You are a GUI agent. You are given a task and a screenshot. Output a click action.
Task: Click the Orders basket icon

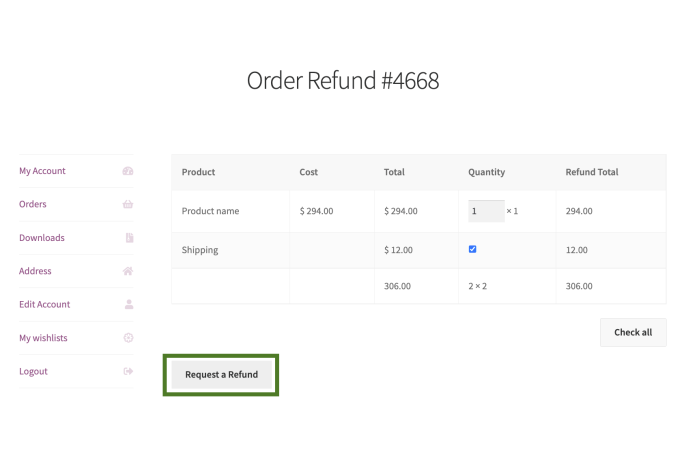pos(128,204)
